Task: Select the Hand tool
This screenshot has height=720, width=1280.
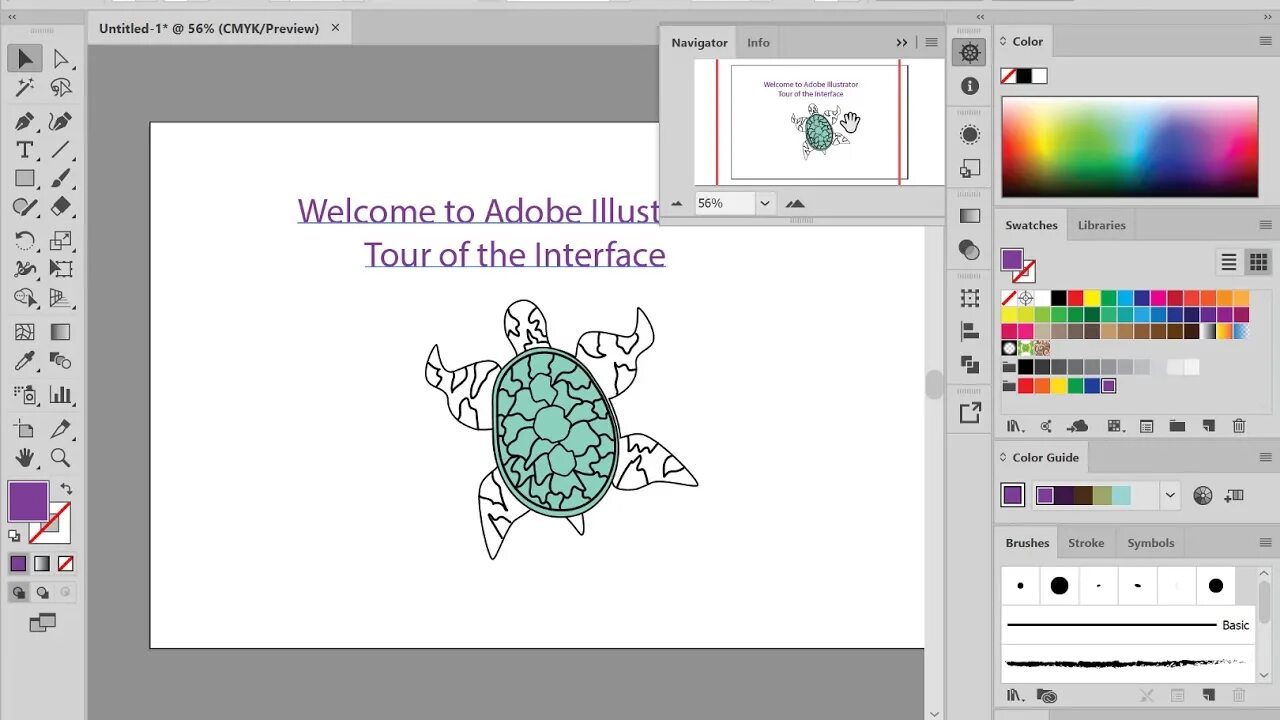Action: point(25,458)
